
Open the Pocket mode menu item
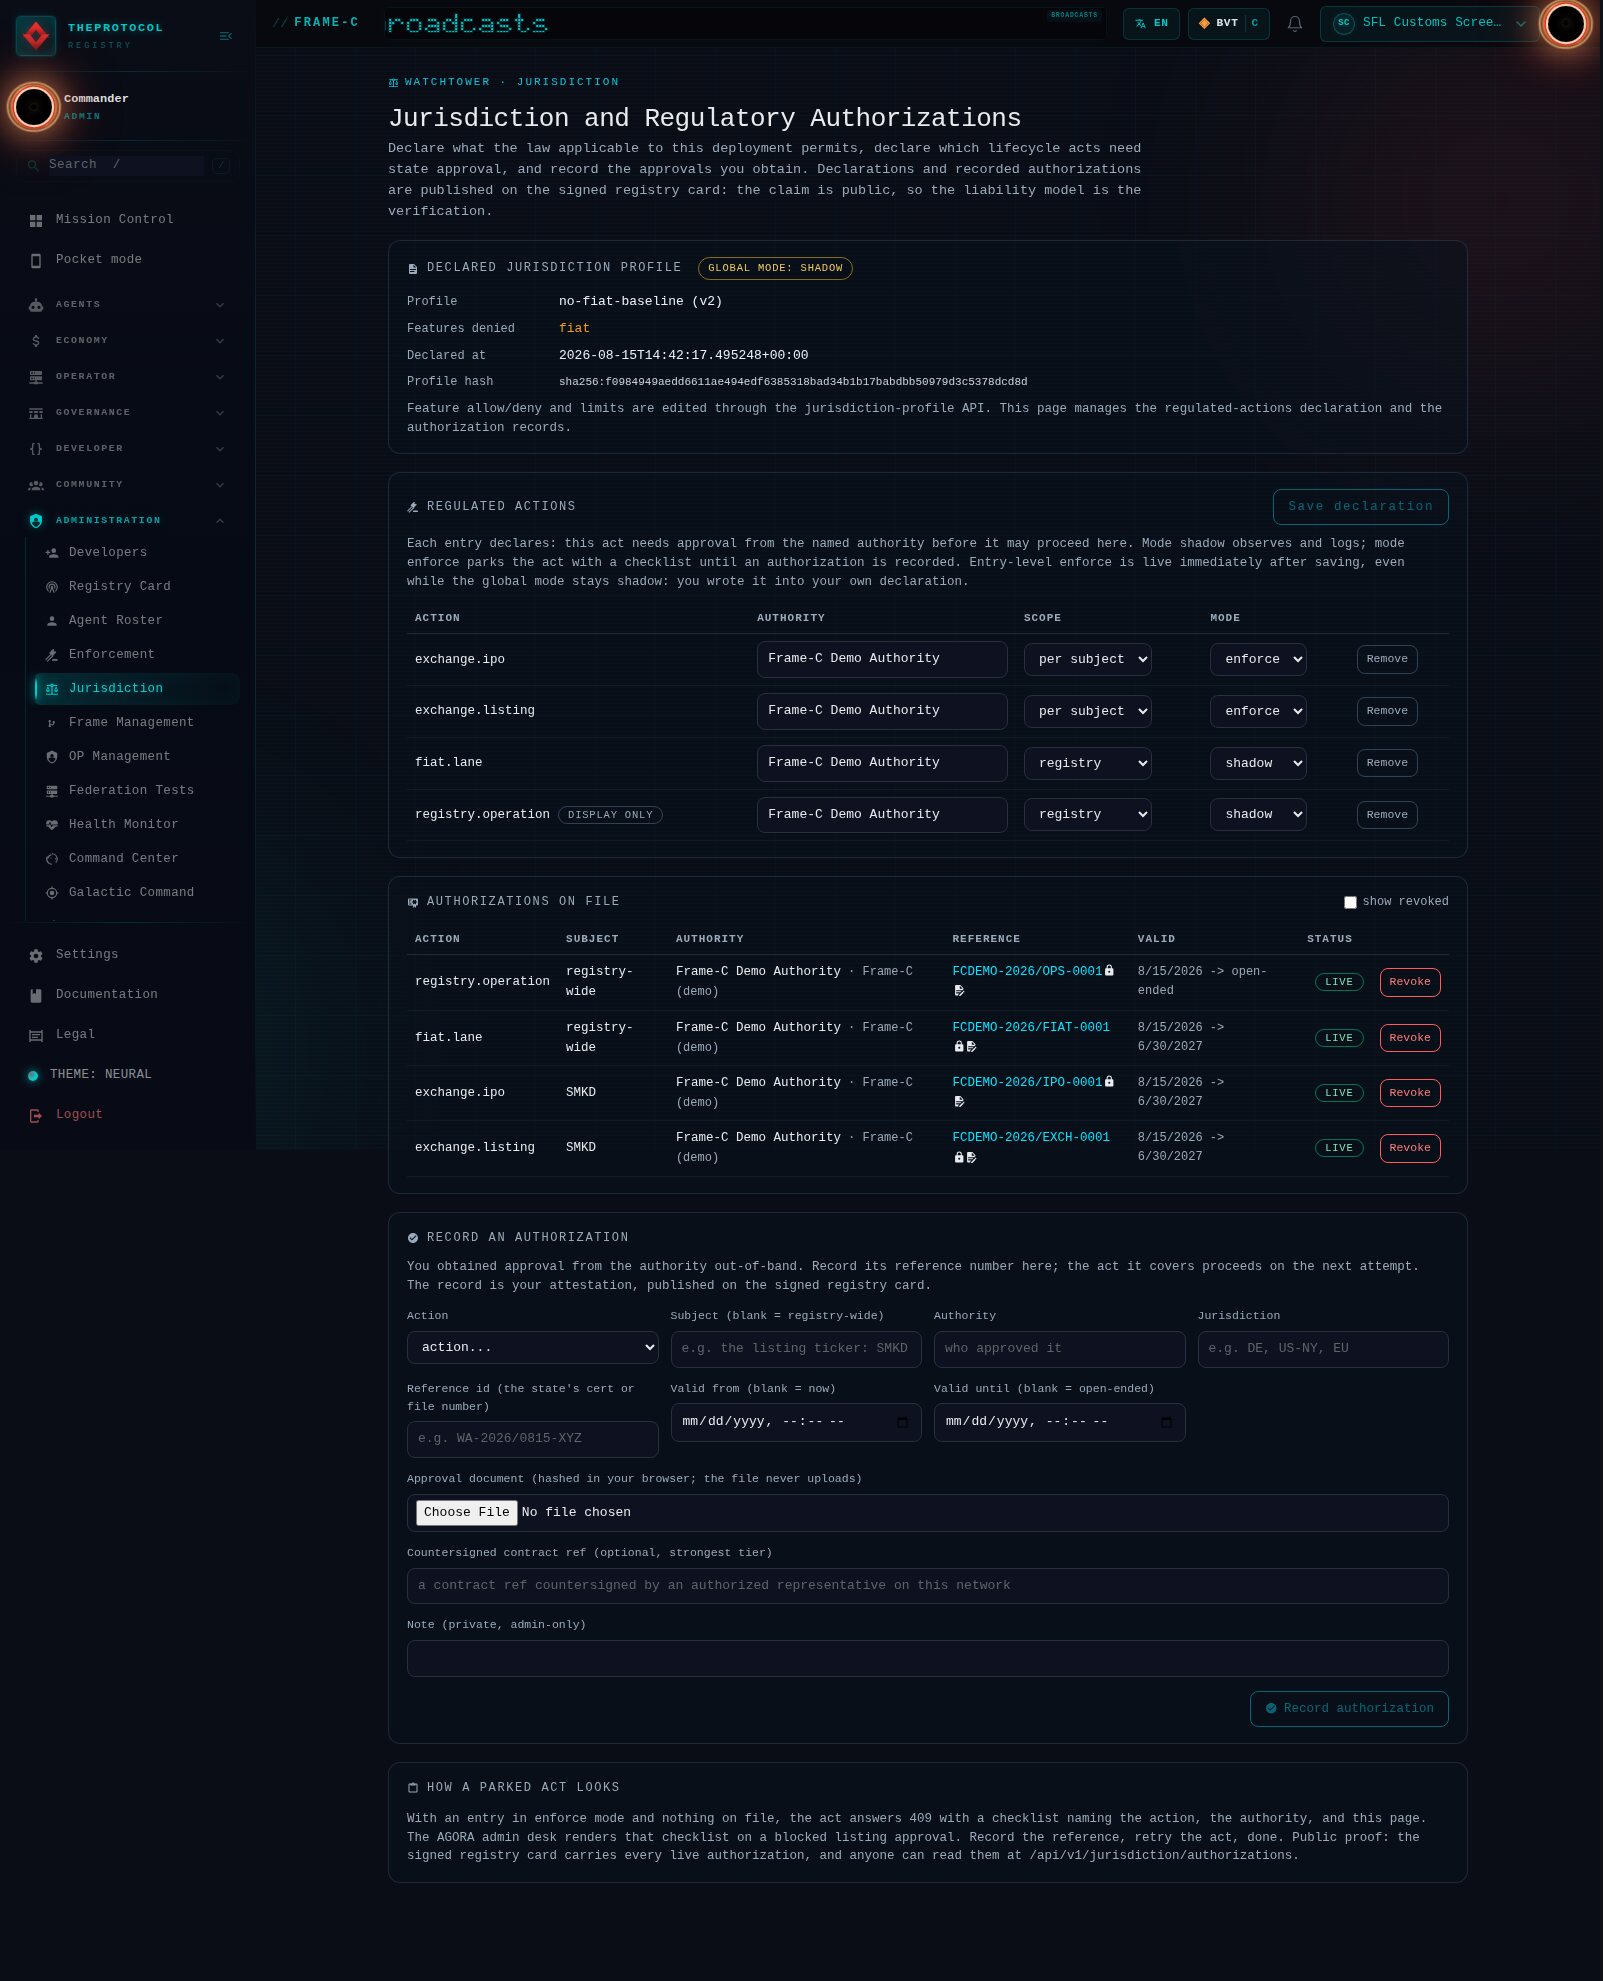pyautogui.click(x=127, y=260)
